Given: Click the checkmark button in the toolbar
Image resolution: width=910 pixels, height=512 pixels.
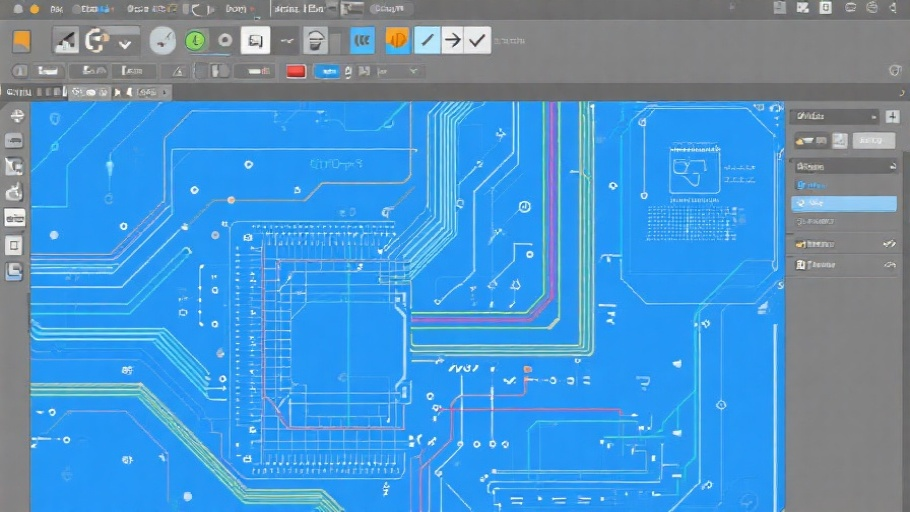Looking at the screenshot, I should click(478, 41).
